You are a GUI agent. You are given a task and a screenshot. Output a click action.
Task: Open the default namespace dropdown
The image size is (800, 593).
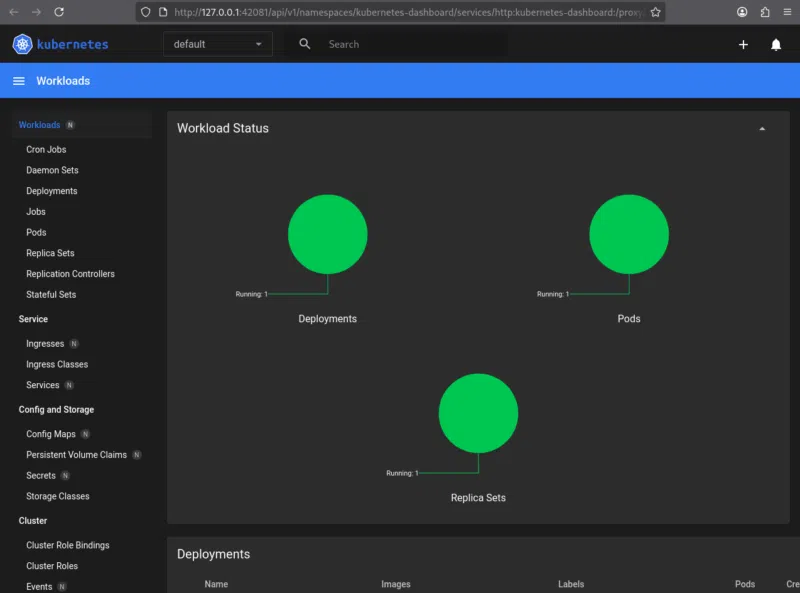[x=217, y=44]
